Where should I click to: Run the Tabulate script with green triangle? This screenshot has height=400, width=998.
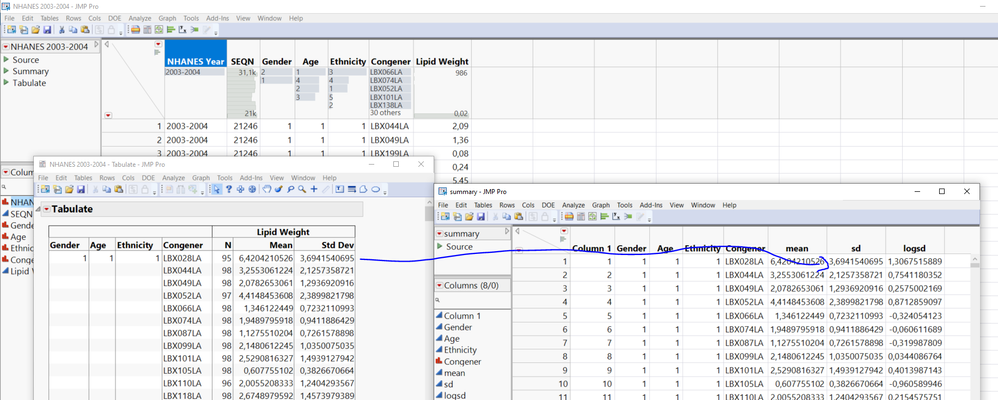point(7,83)
